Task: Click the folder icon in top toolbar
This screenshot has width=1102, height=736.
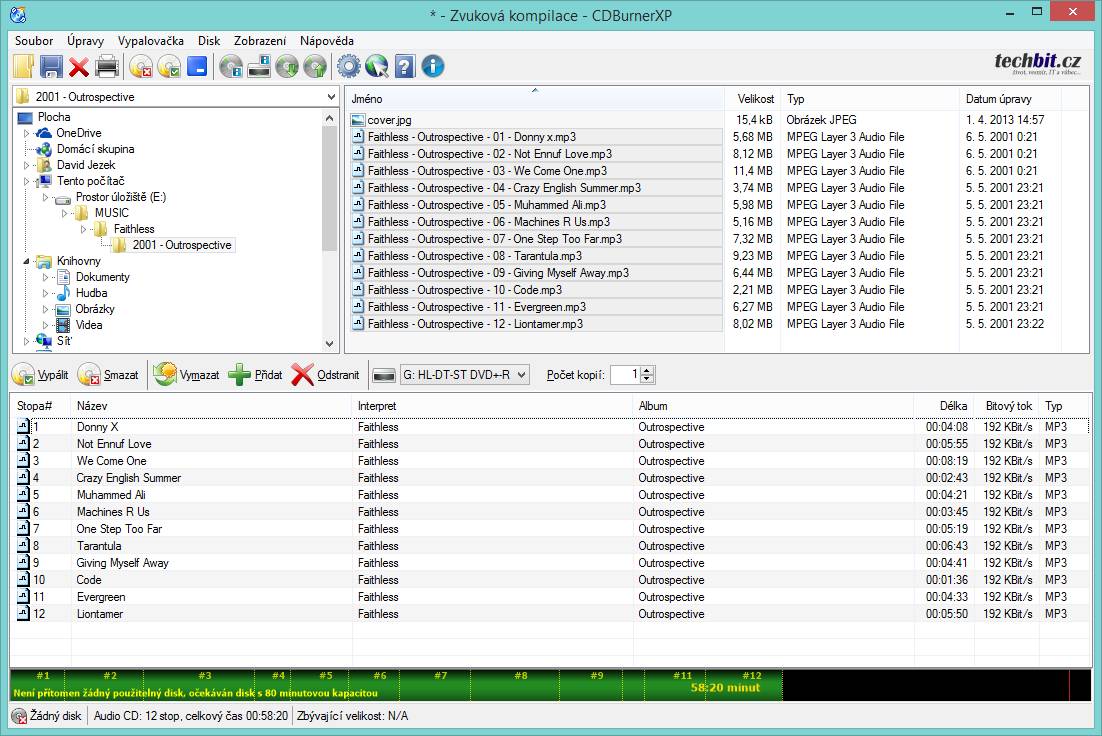Action: [x=24, y=67]
